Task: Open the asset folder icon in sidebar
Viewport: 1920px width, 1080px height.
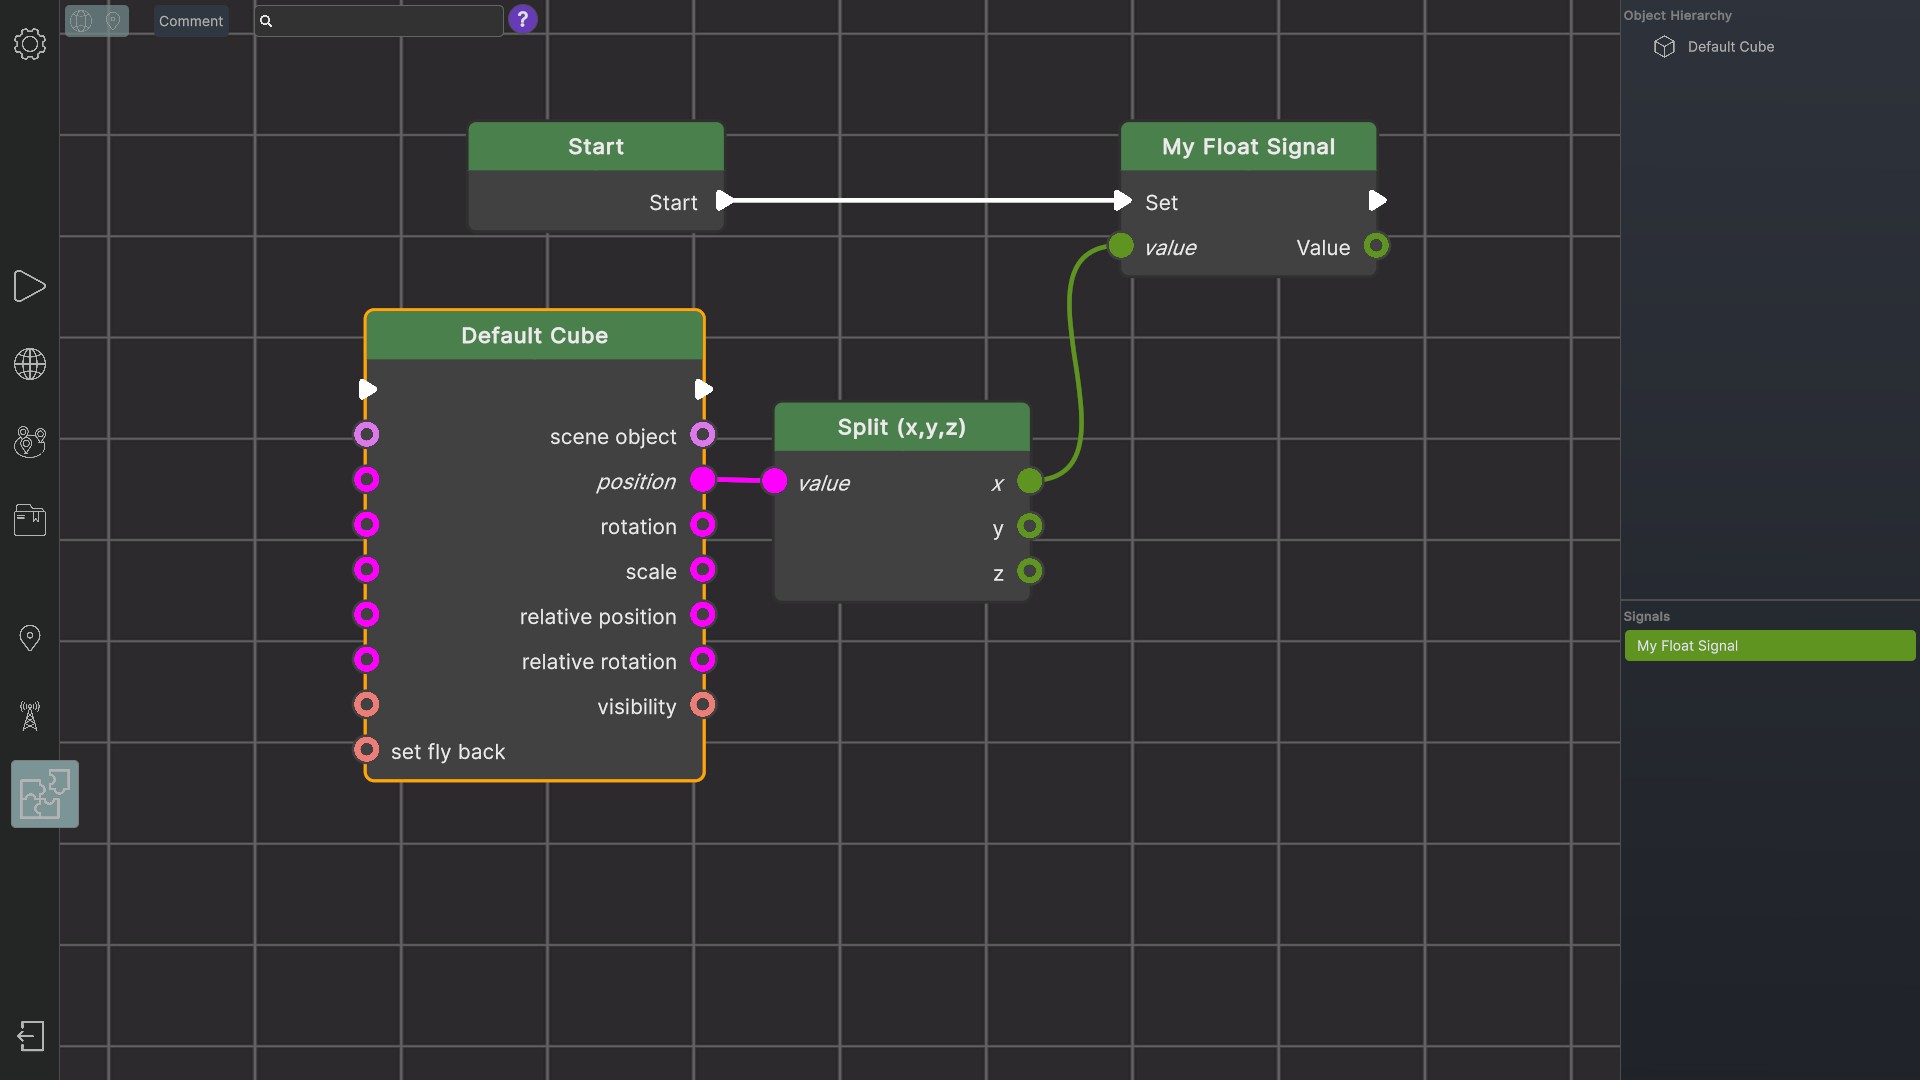Action: point(30,520)
